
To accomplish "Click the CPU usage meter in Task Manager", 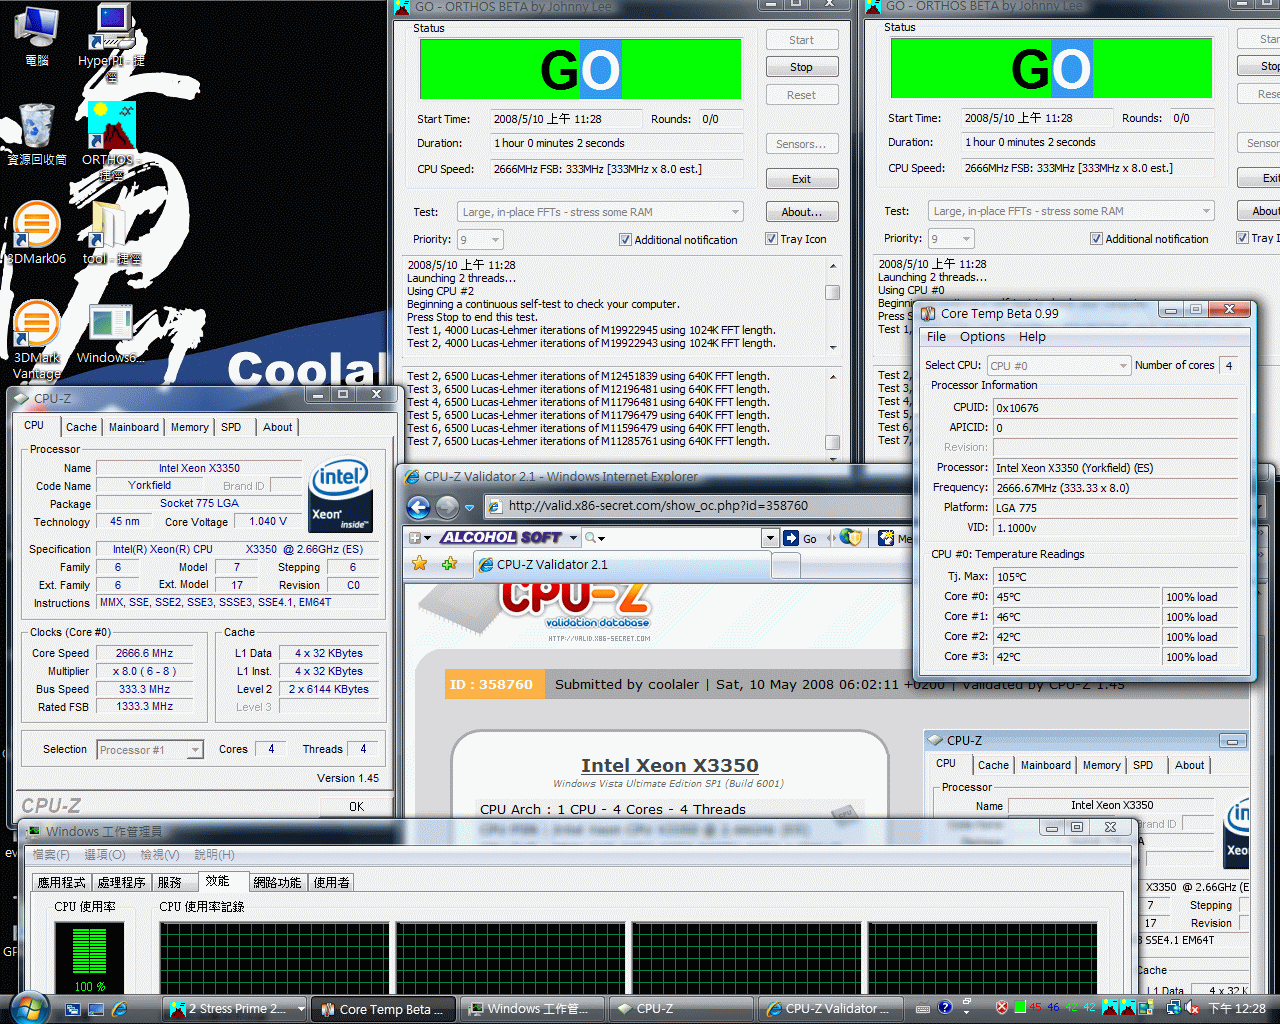I will [x=89, y=960].
